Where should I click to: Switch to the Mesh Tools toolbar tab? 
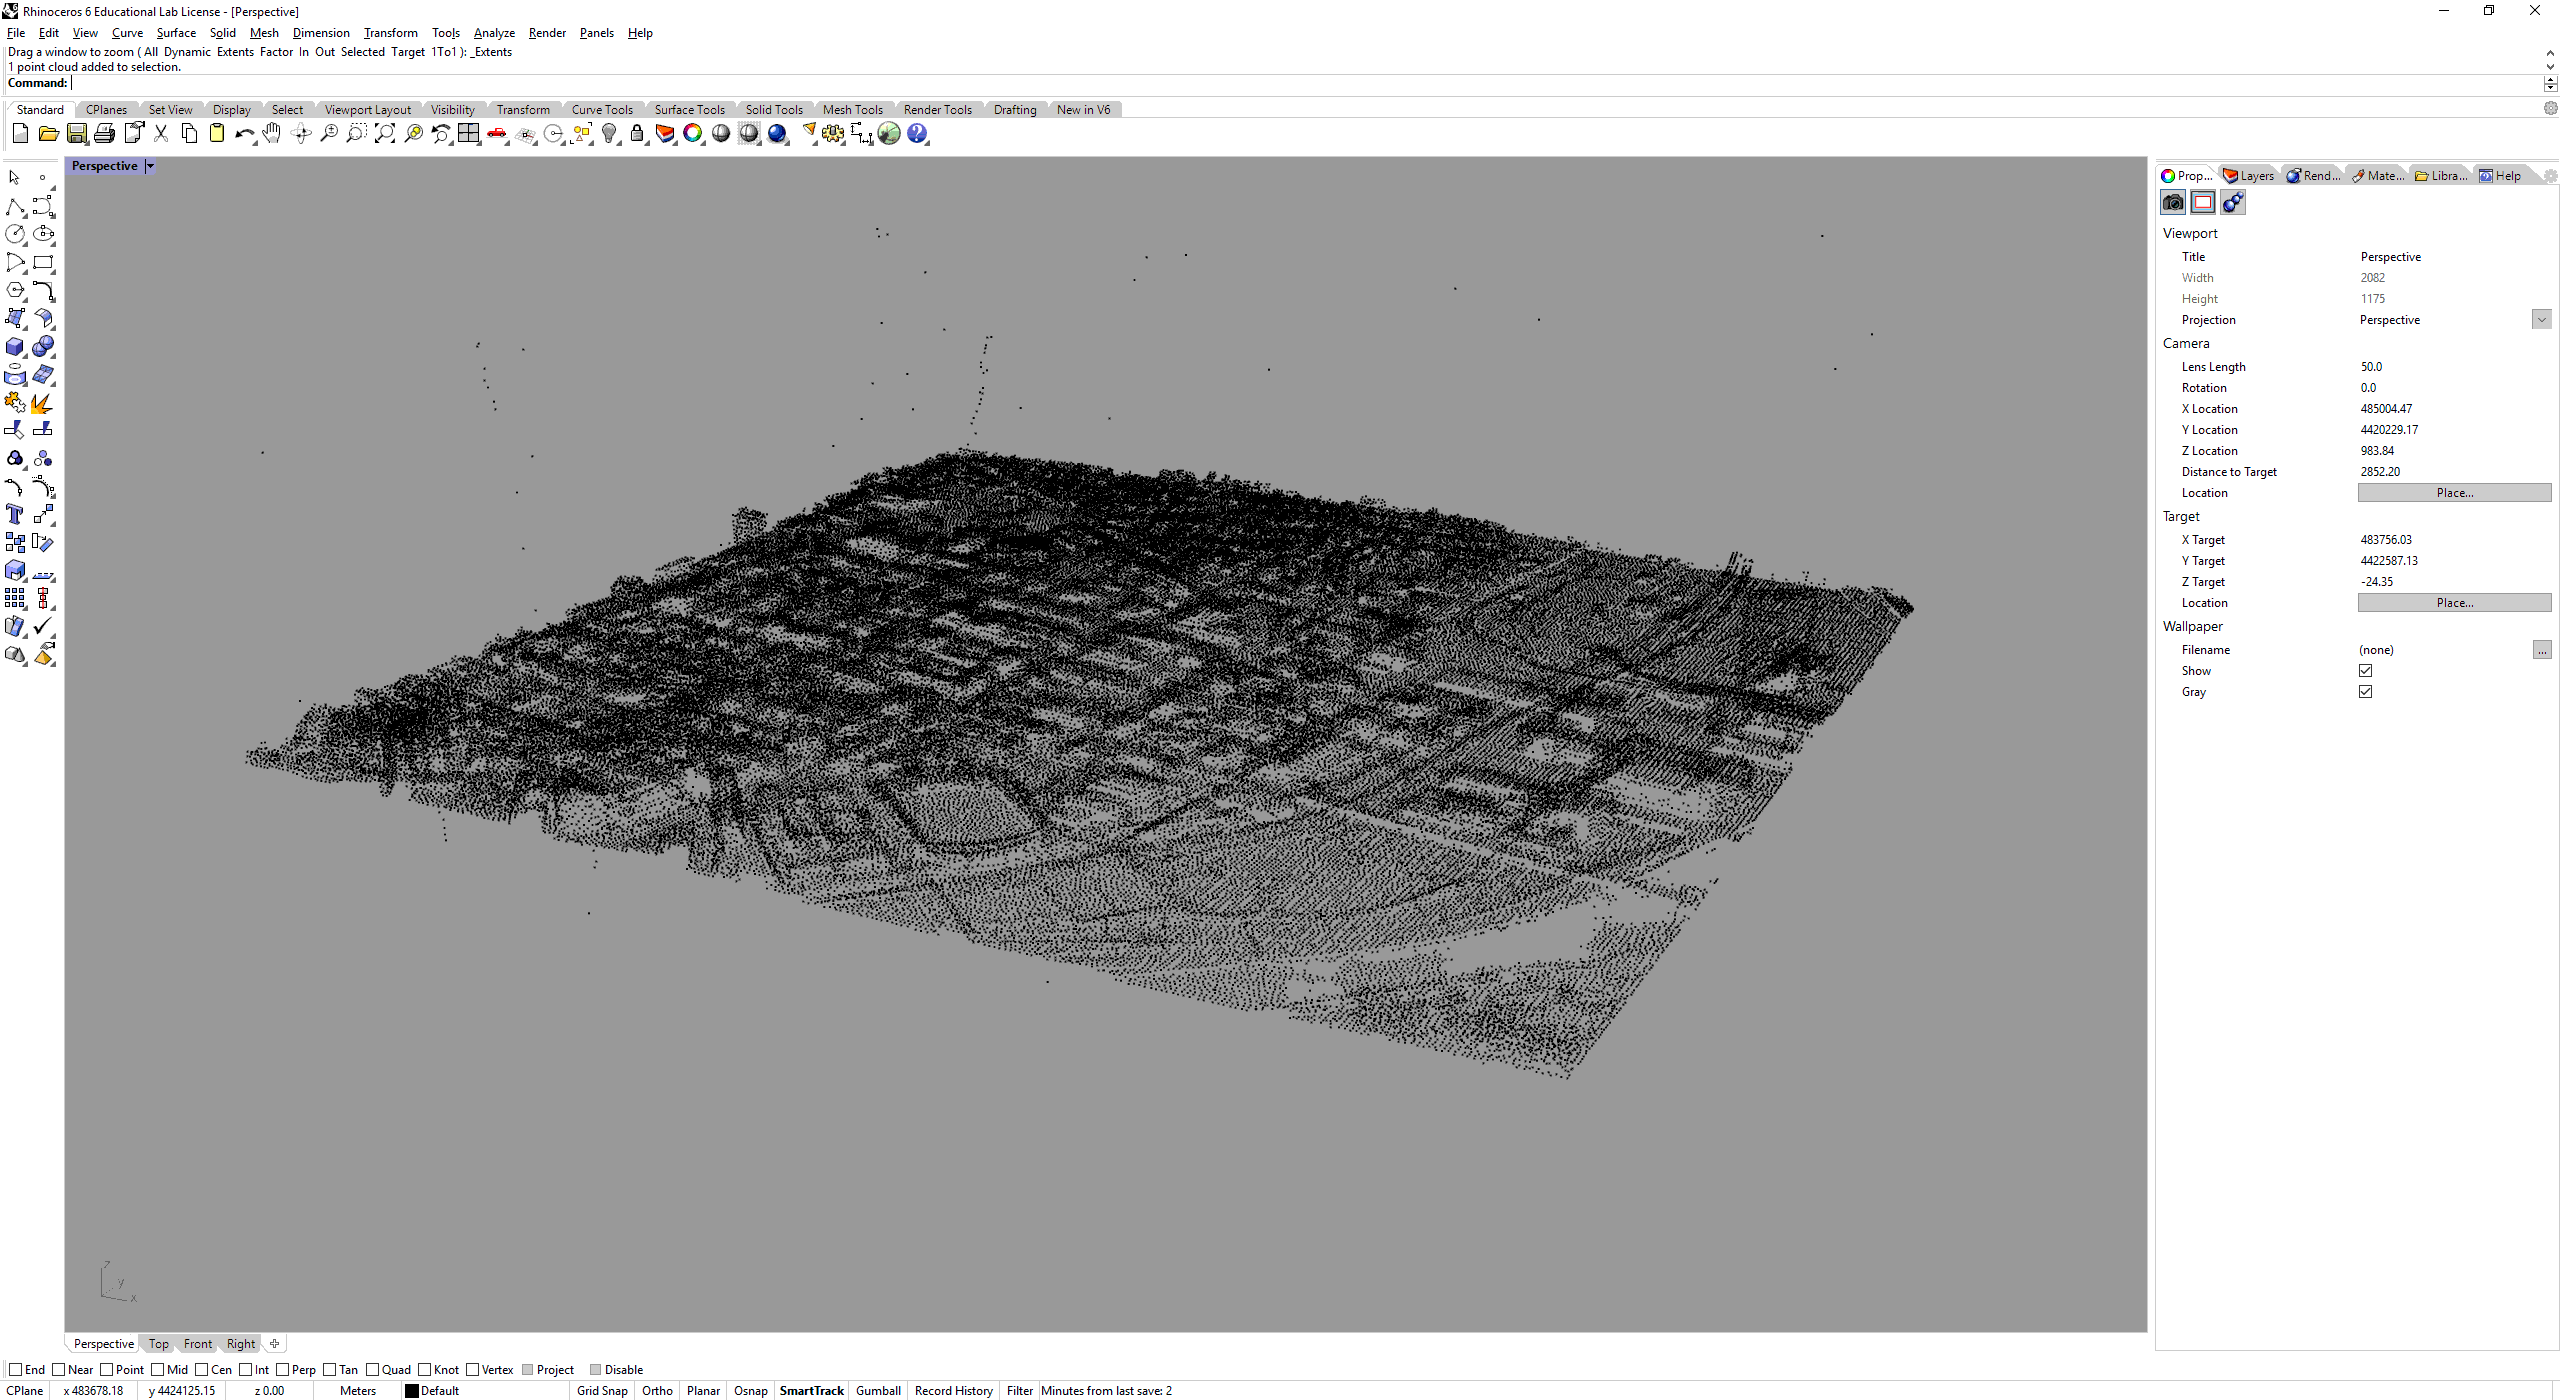click(x=852, y=110)
